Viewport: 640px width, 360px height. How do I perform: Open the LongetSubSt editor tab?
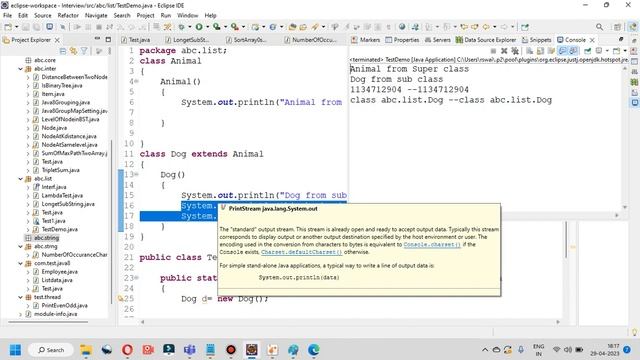click(x=187, y=40)
